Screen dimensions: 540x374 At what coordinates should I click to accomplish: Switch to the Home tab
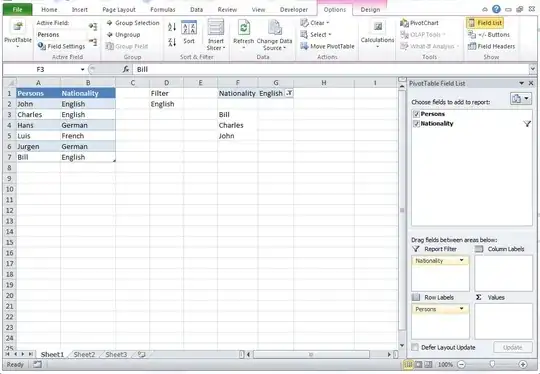pos(49,10)
